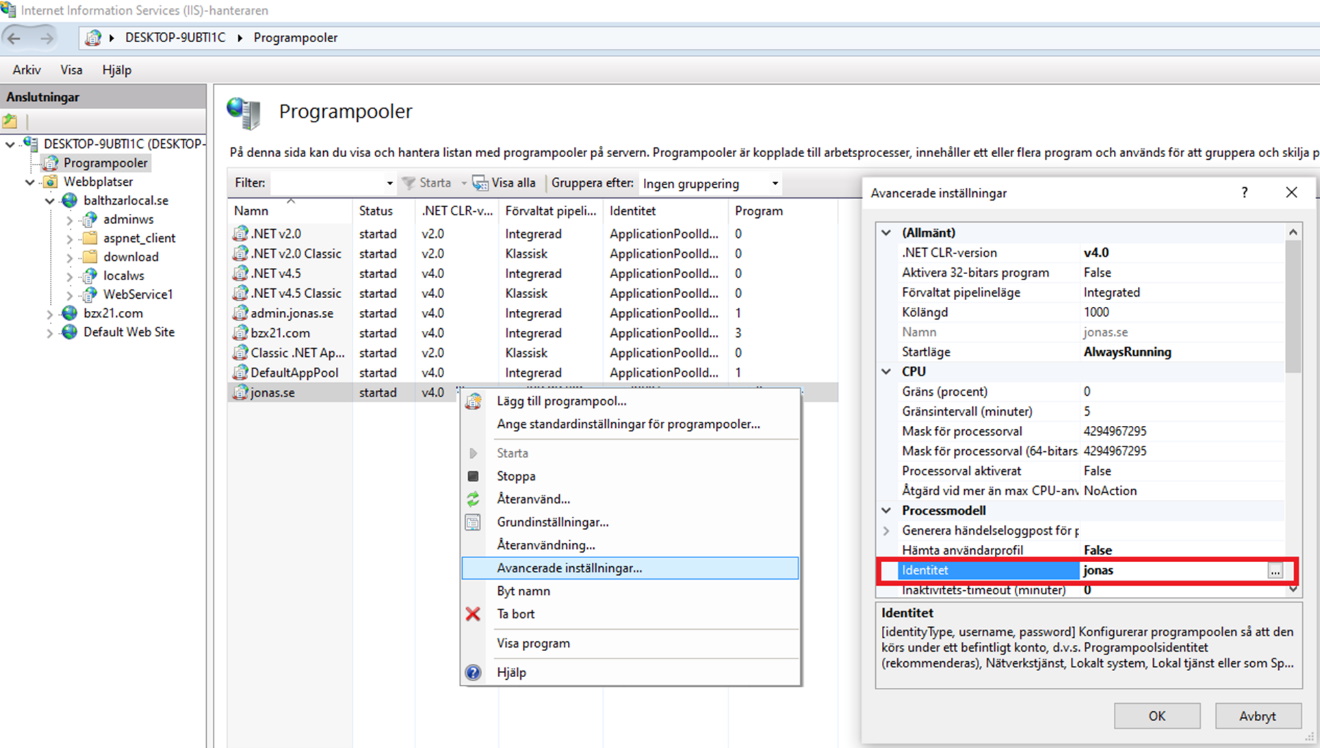Select the .NET v4.5 pool row
This screenshot has height=748, width=1320.
click(x=533, y=273)
